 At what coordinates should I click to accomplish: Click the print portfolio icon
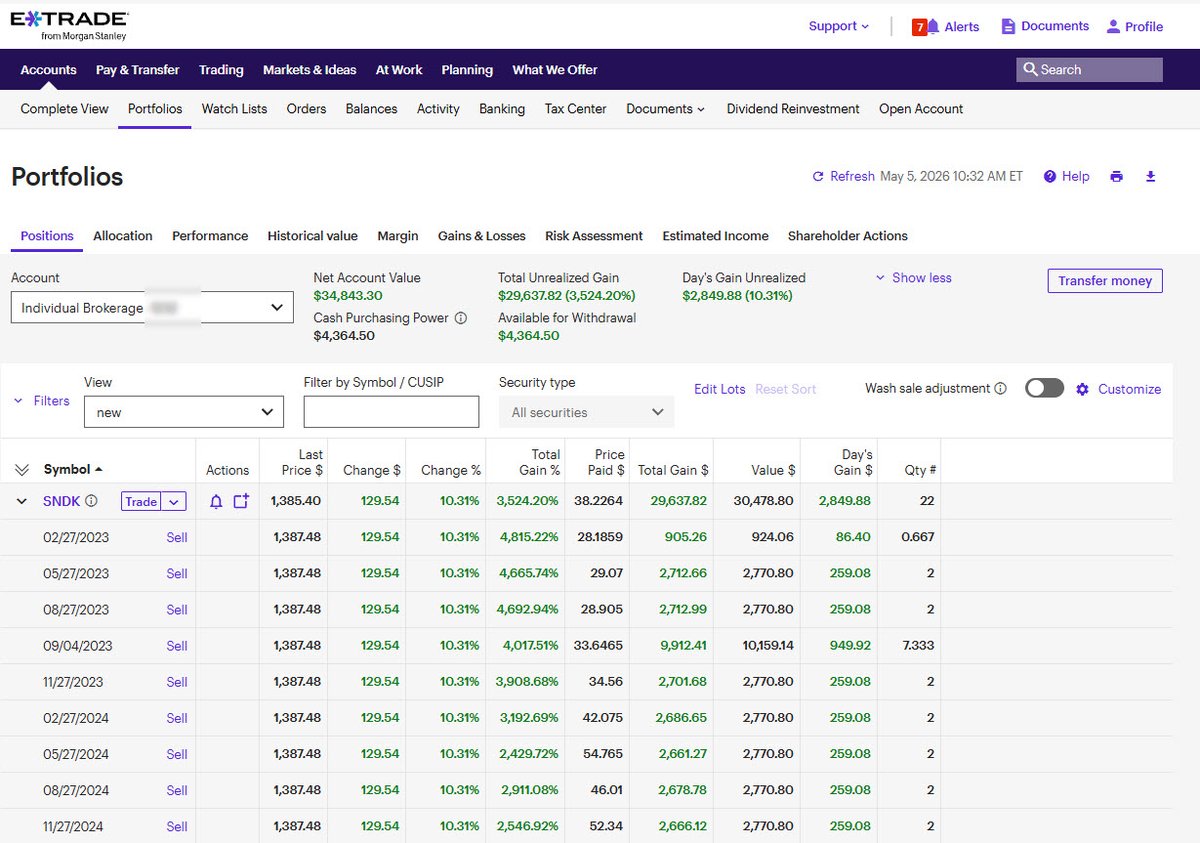pyautogui.click(x=1116, y=176)
